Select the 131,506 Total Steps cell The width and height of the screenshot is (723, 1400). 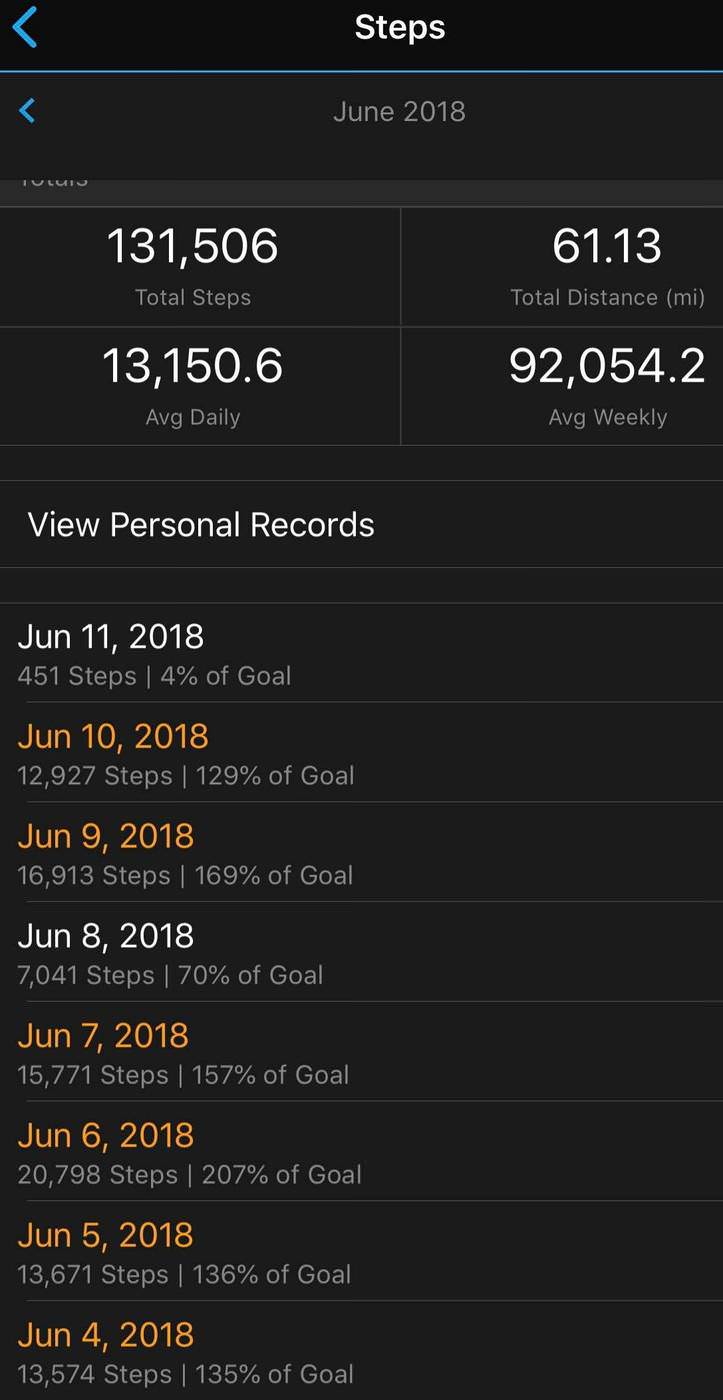[x=193, y=266]
